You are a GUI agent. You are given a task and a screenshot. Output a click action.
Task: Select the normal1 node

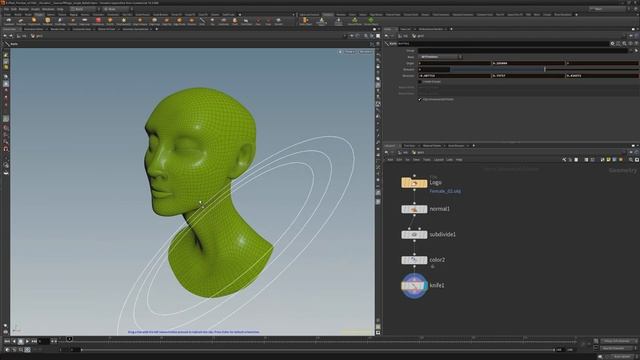tap(414, 209)
